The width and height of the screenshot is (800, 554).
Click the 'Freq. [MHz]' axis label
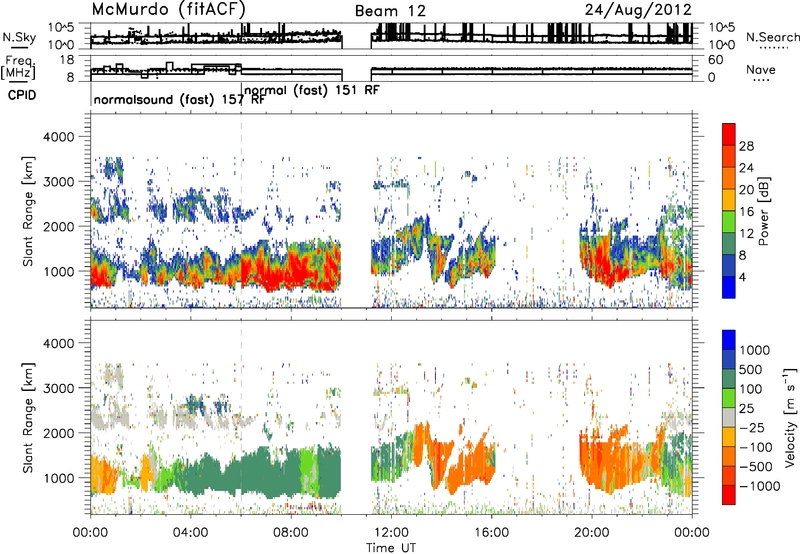(x=19, y=67)
